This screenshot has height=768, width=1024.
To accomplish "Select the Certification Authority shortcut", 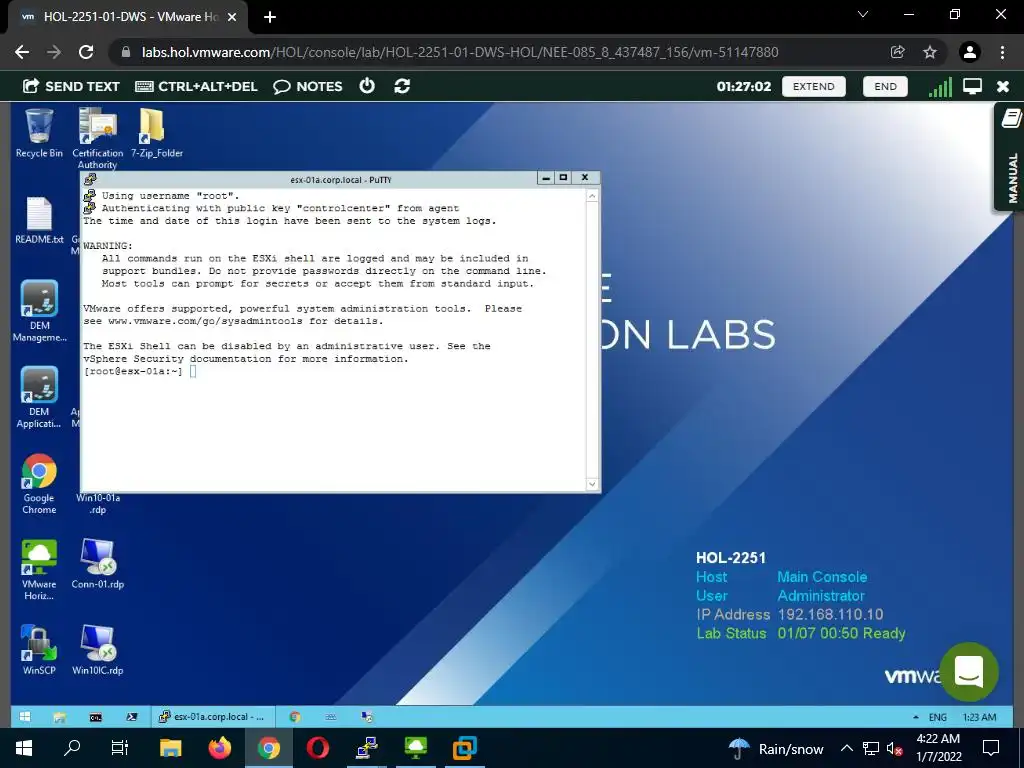I will [97, 138].
